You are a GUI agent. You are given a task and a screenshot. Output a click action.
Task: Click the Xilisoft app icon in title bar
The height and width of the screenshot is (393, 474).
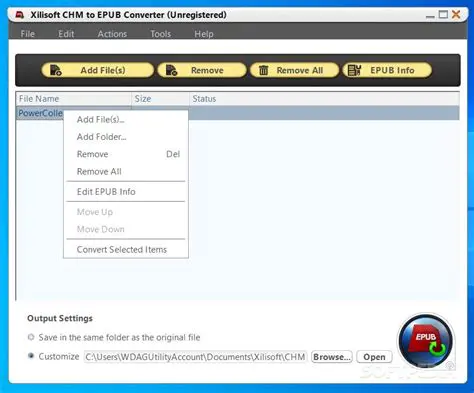[x=20, y=15]
